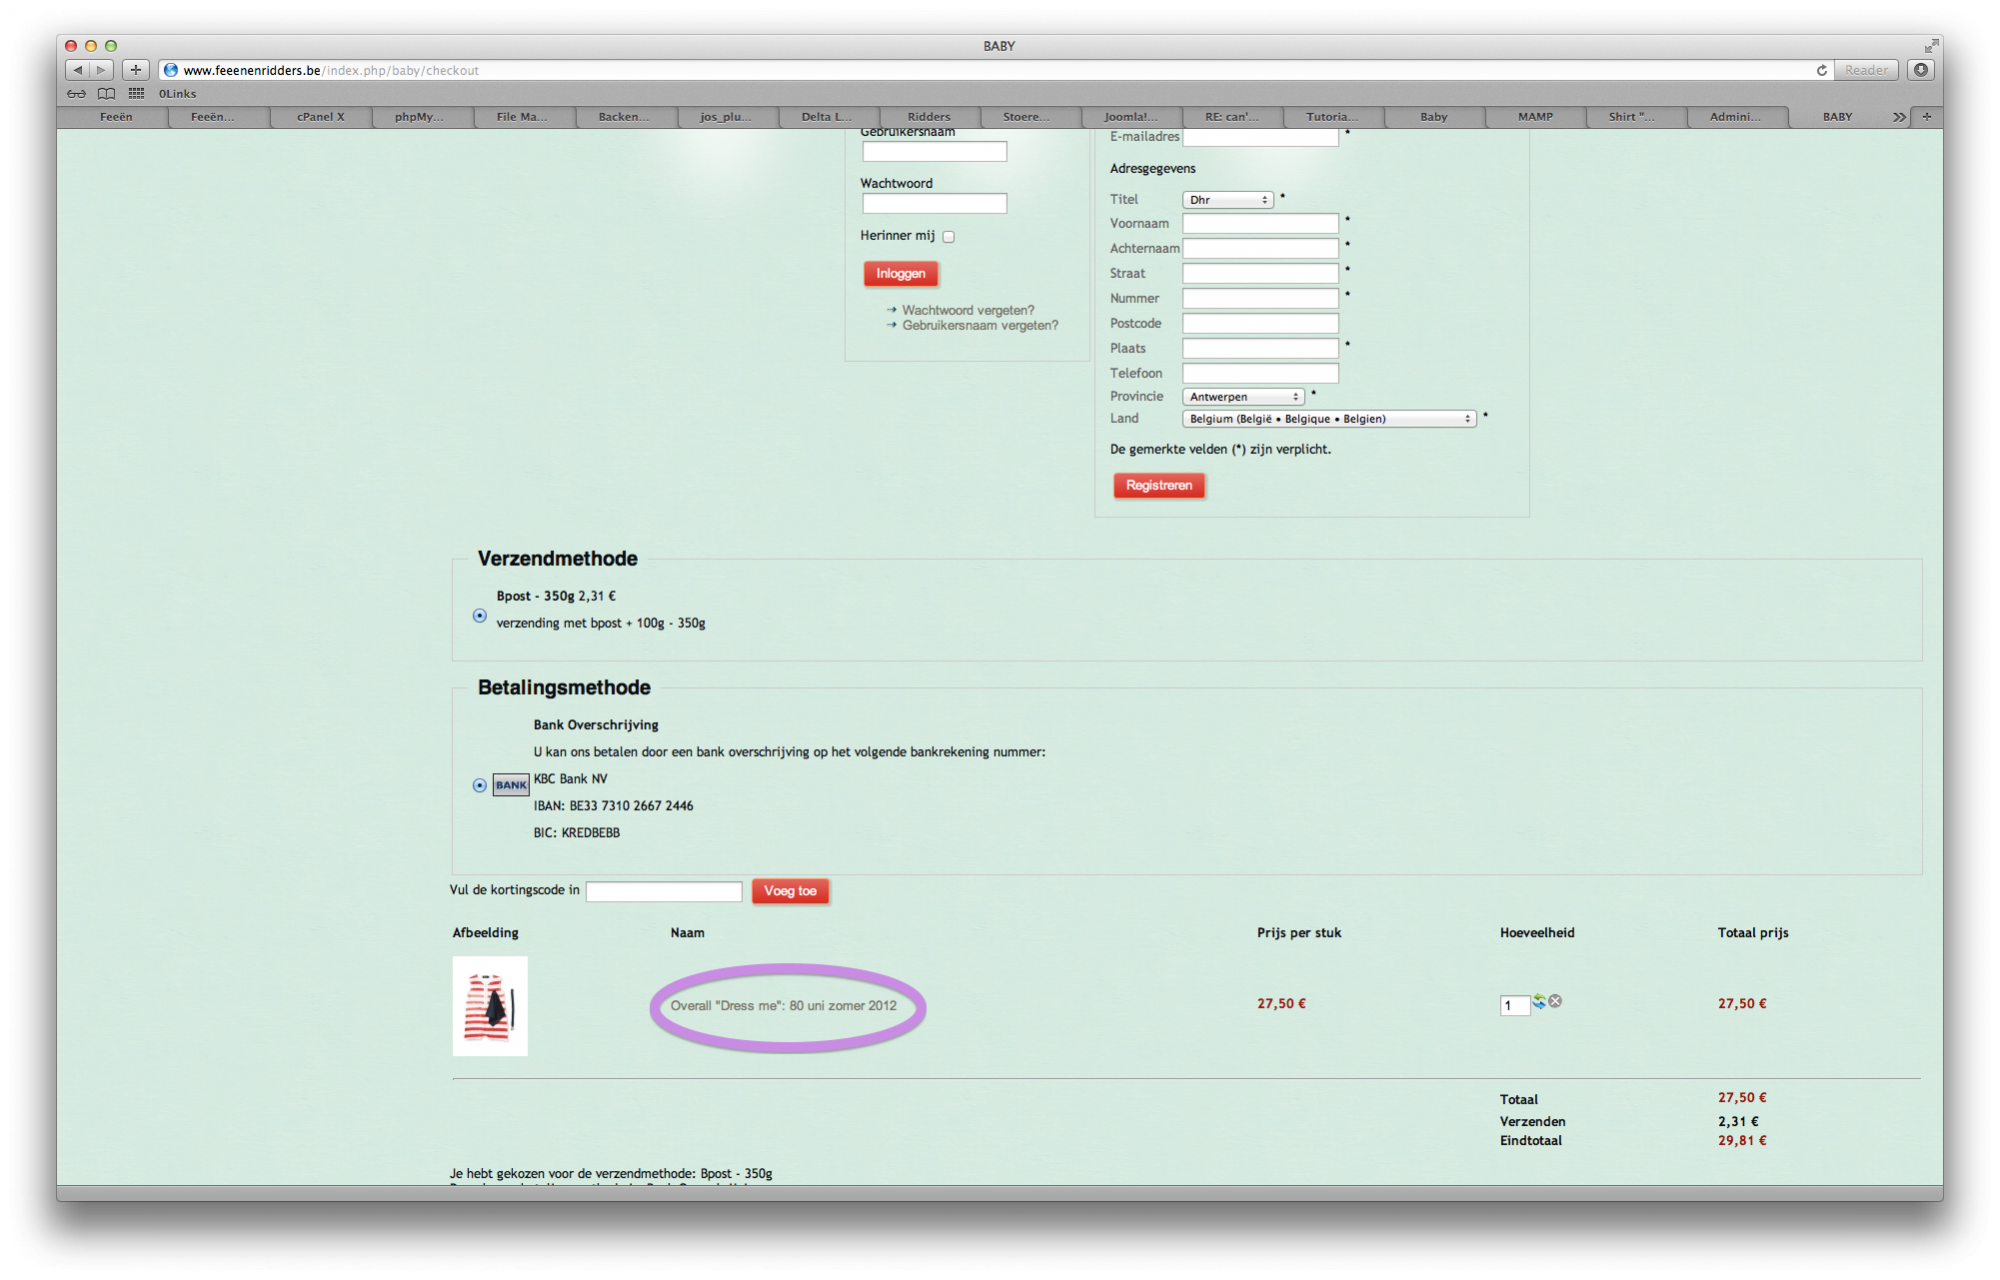Switch to the Tutoria... tab
The height and width of the screenshot is (1280, 2000).
pyautogui.click(x=1332, y=117)
